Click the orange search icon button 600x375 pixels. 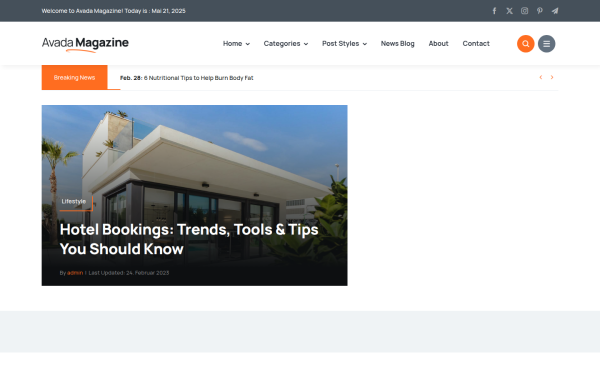(525, 44)
